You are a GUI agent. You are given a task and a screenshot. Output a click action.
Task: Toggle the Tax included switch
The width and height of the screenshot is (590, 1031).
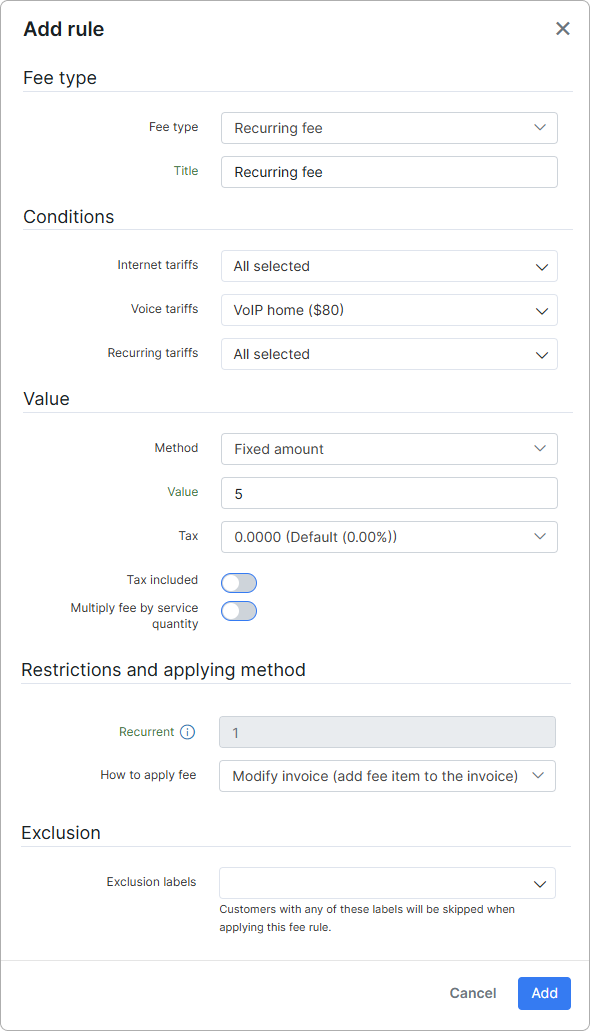(x=239, y=583)
